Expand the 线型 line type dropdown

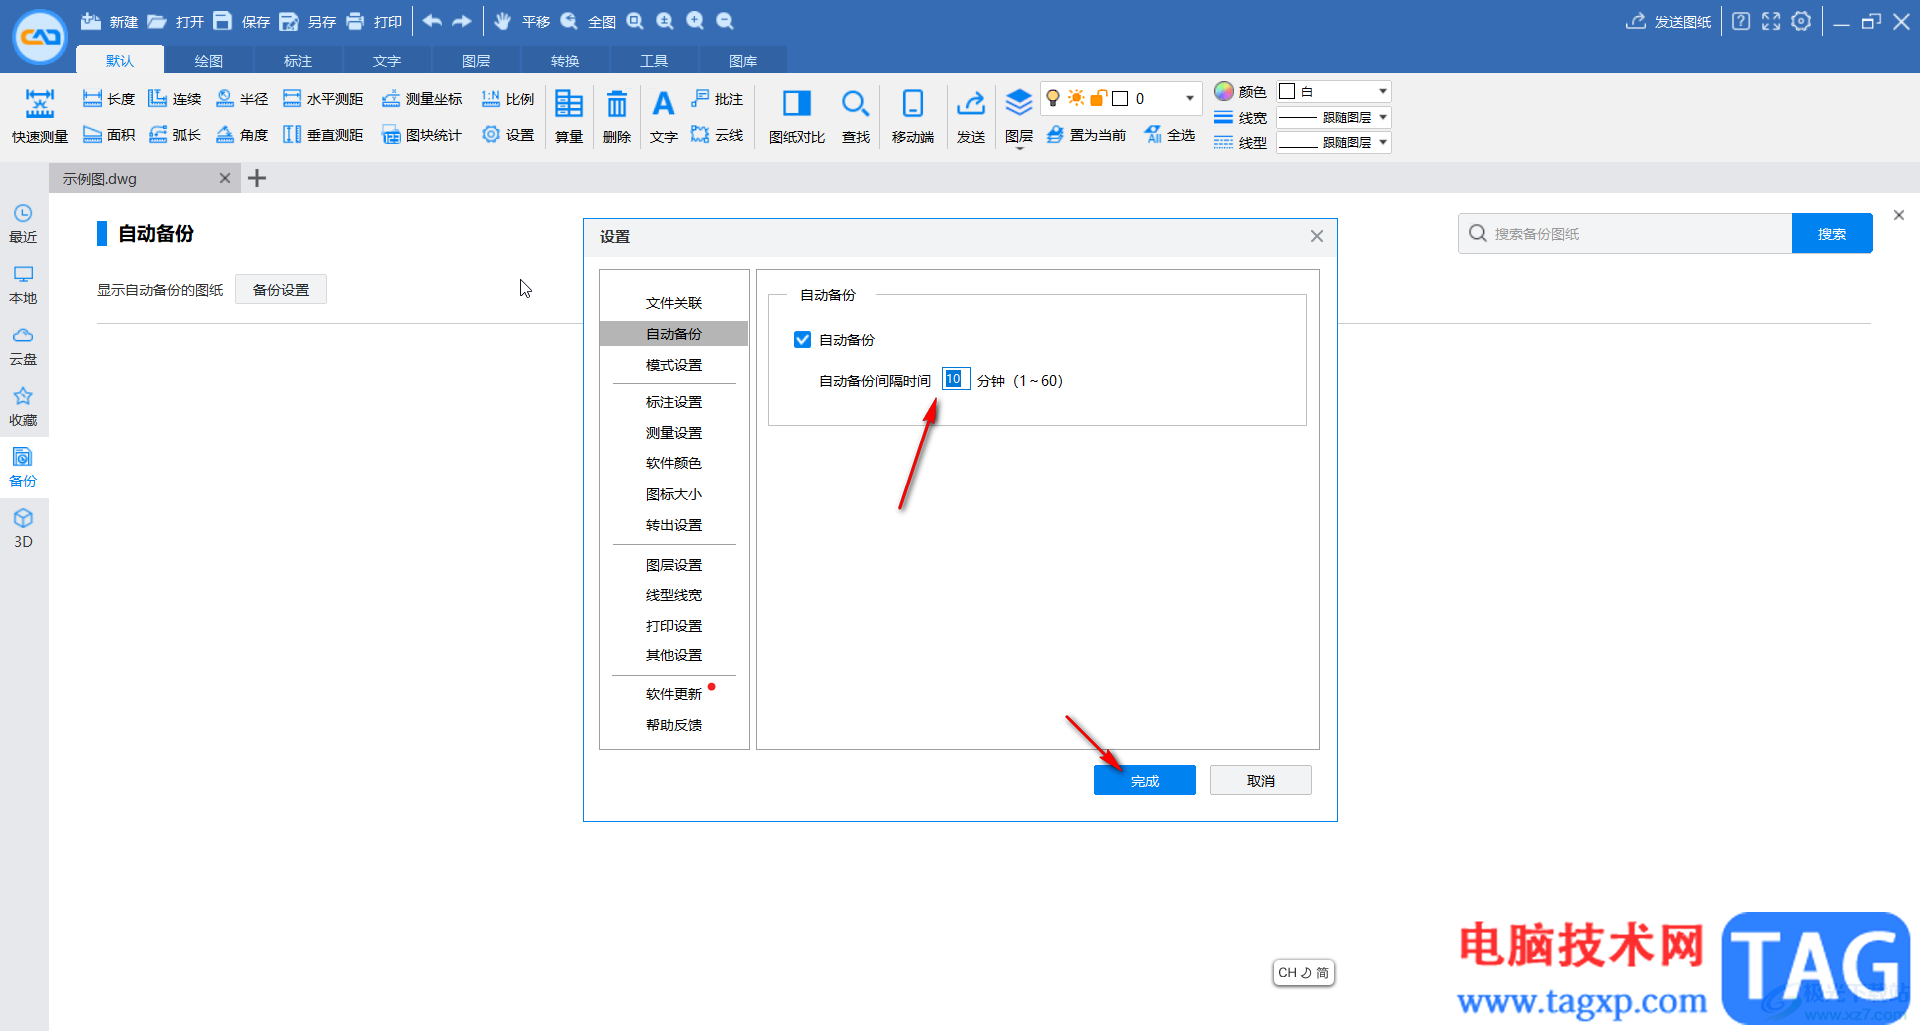1383,142
